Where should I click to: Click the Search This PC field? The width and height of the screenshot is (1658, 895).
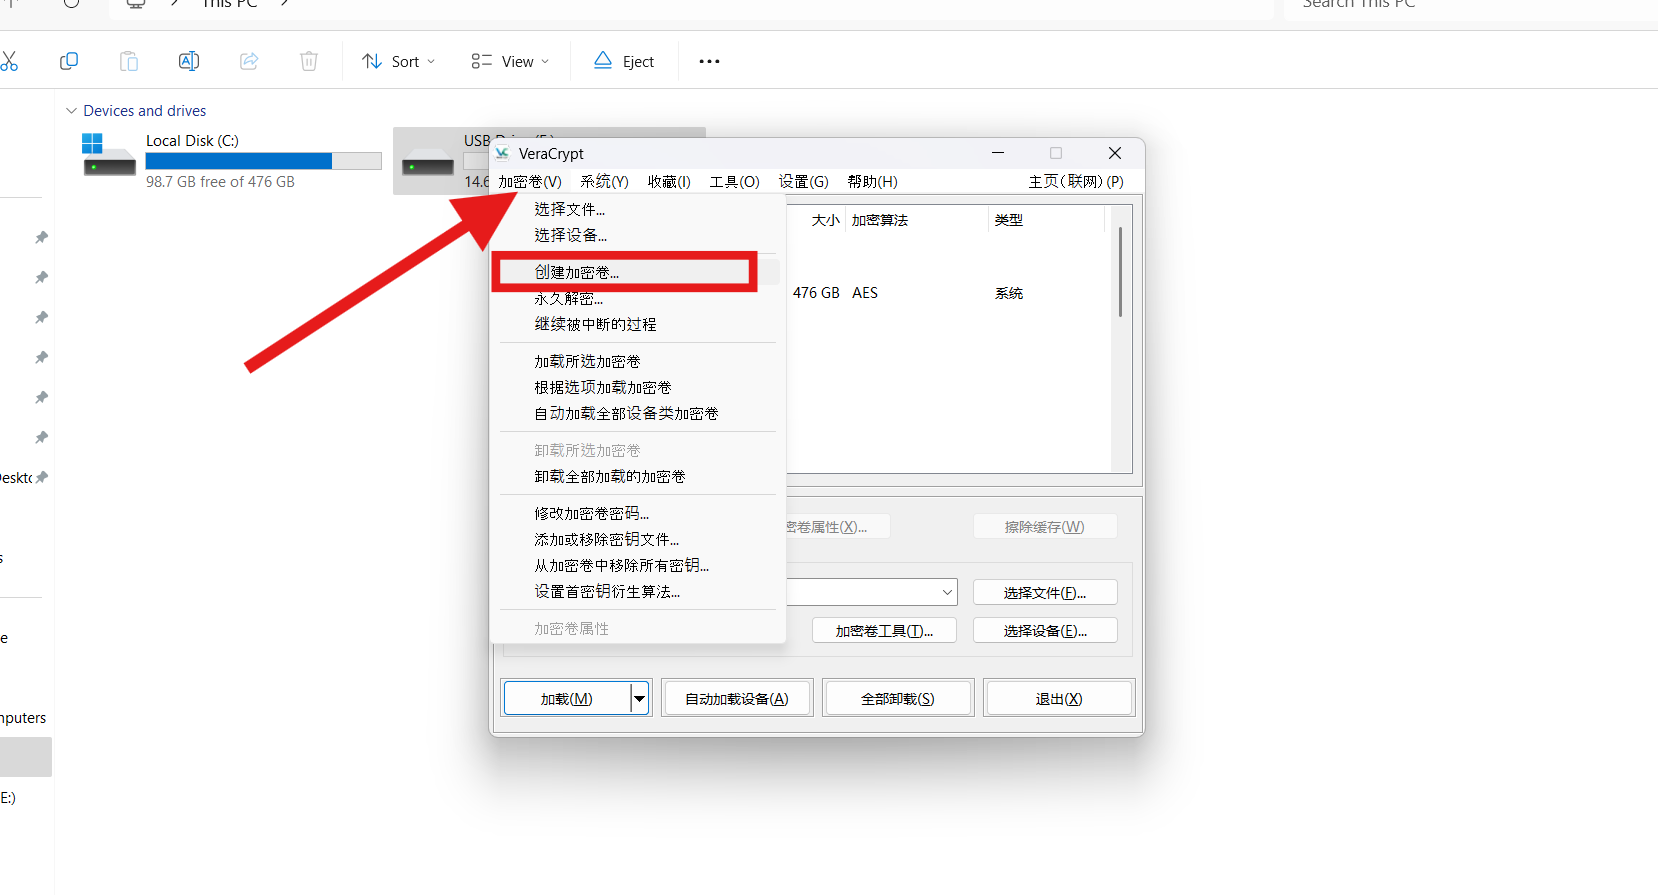click(x=1470, y=5)
